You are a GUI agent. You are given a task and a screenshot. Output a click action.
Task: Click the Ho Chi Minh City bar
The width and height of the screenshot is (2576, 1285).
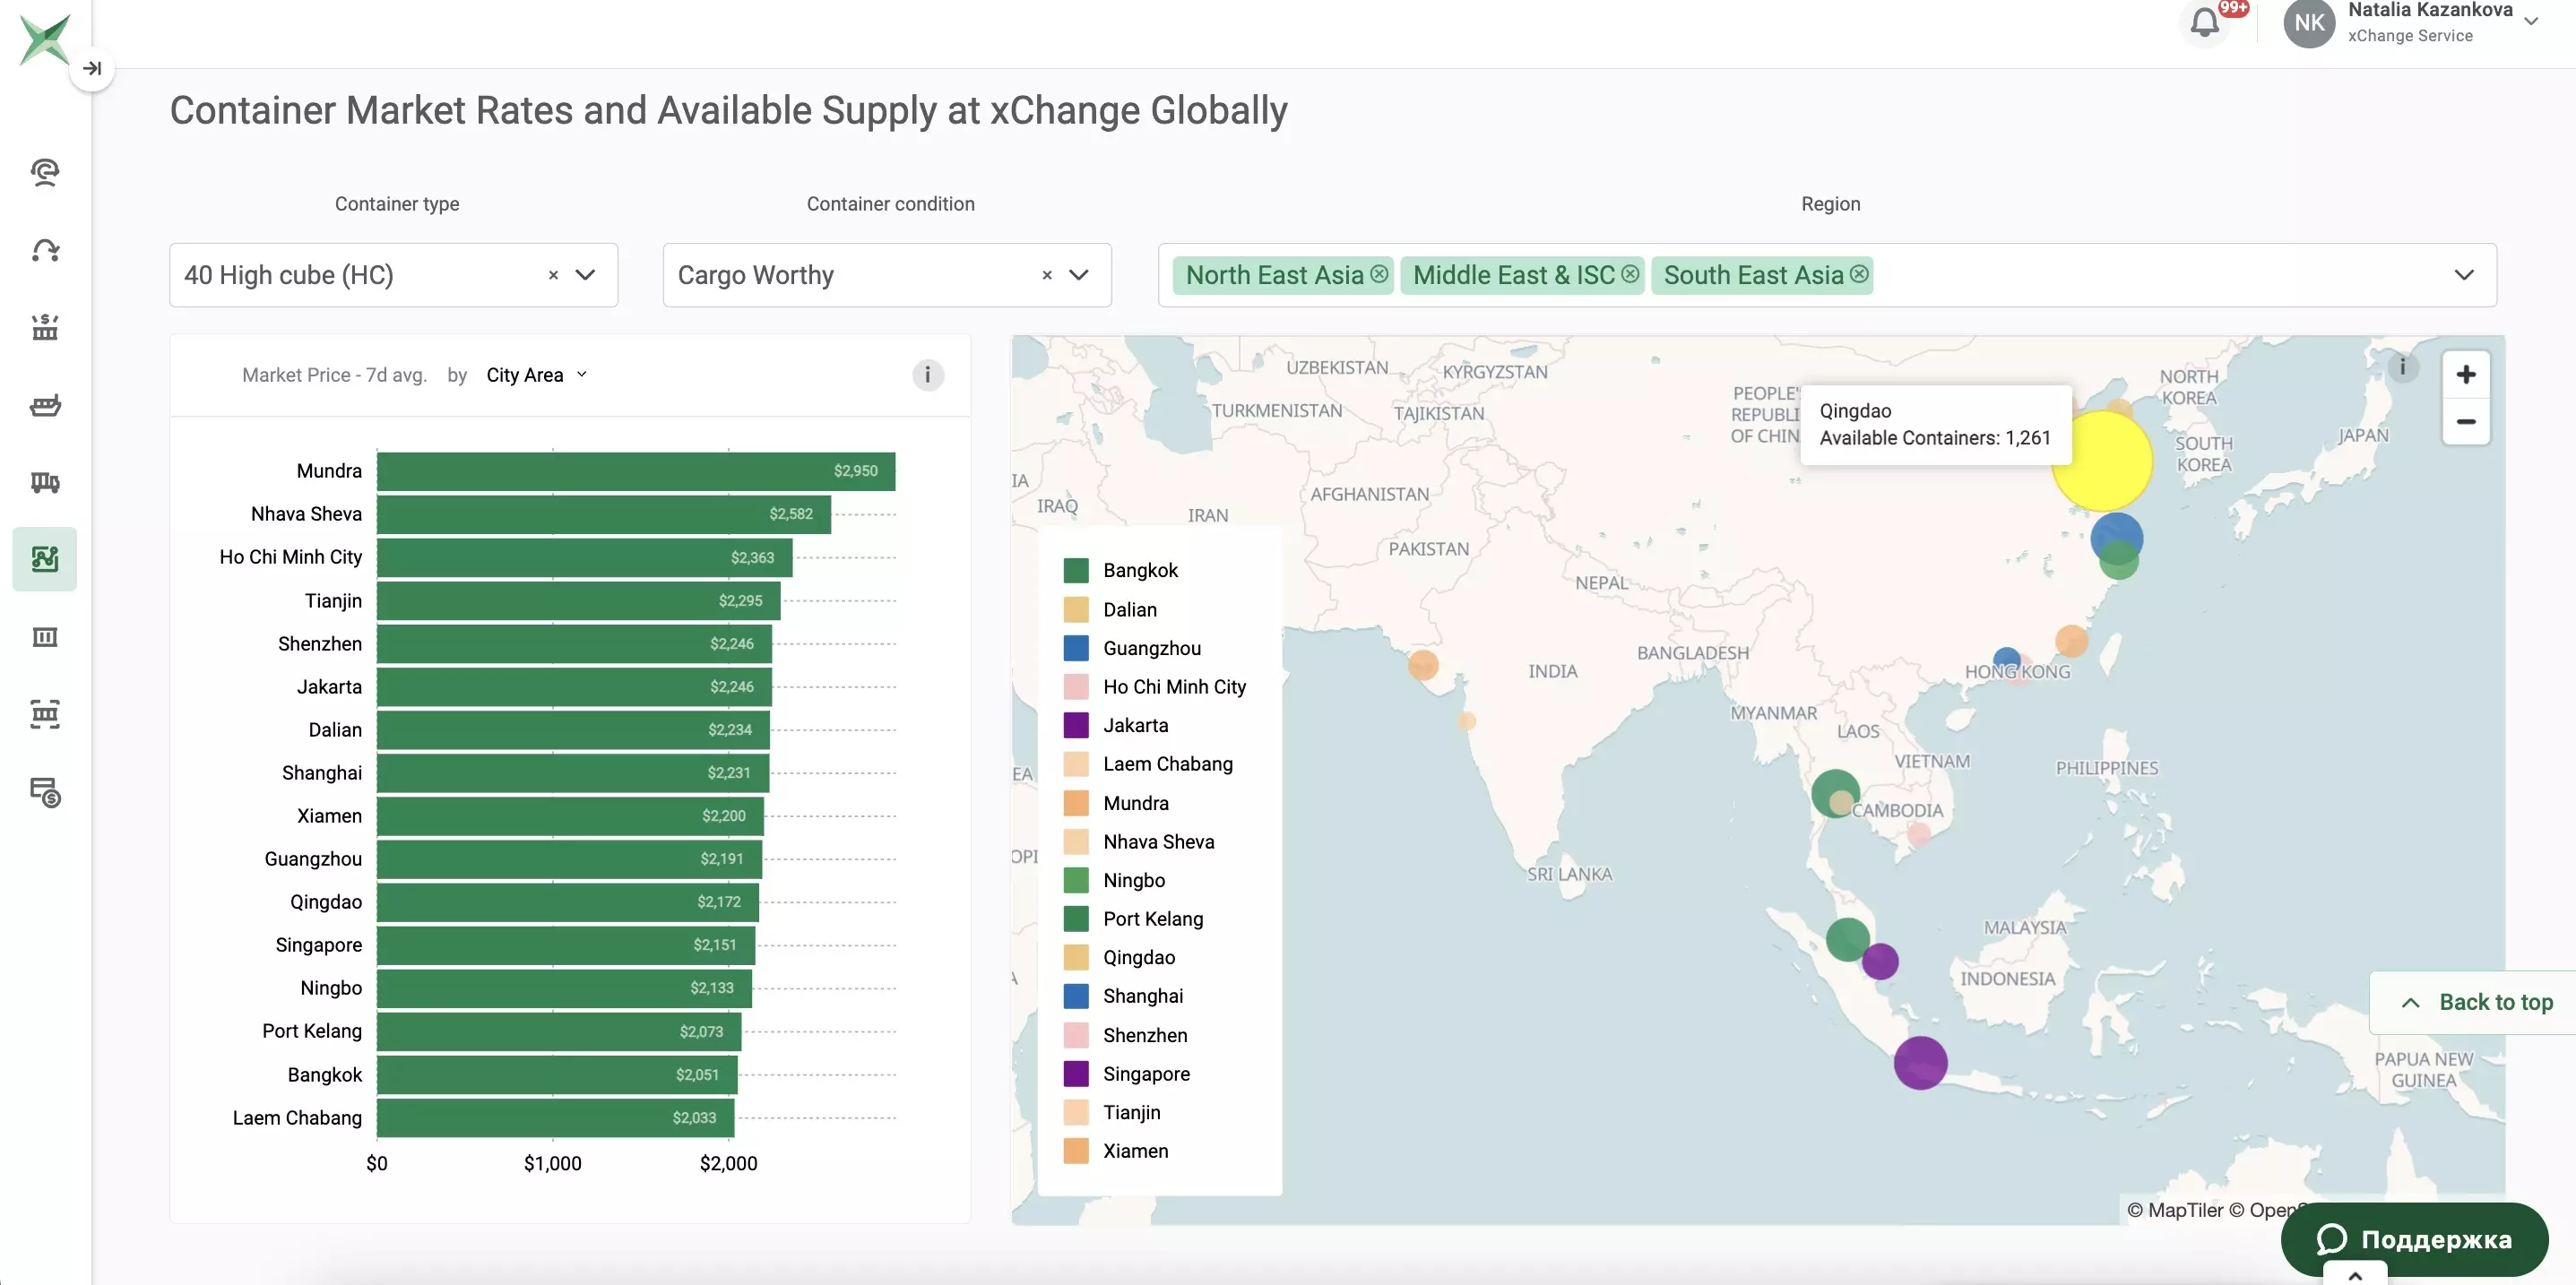[x=585, y=557]
